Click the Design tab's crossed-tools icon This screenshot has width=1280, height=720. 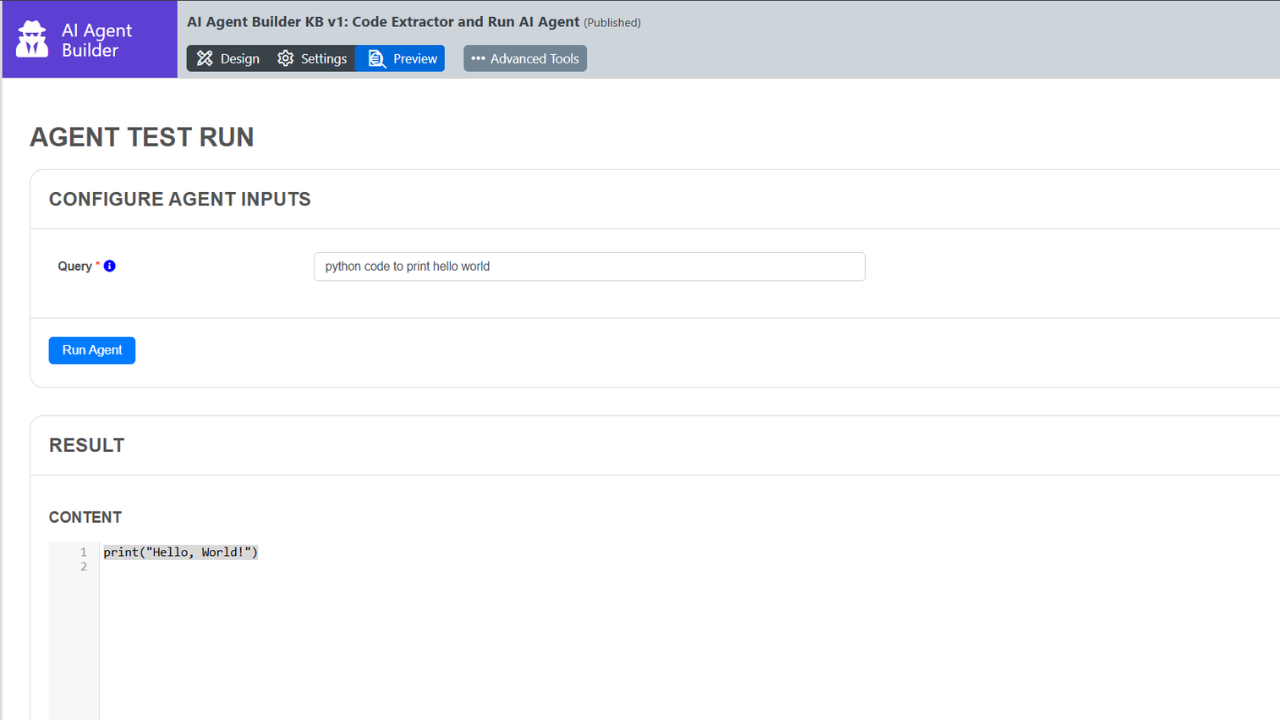[x=205, y=59]
